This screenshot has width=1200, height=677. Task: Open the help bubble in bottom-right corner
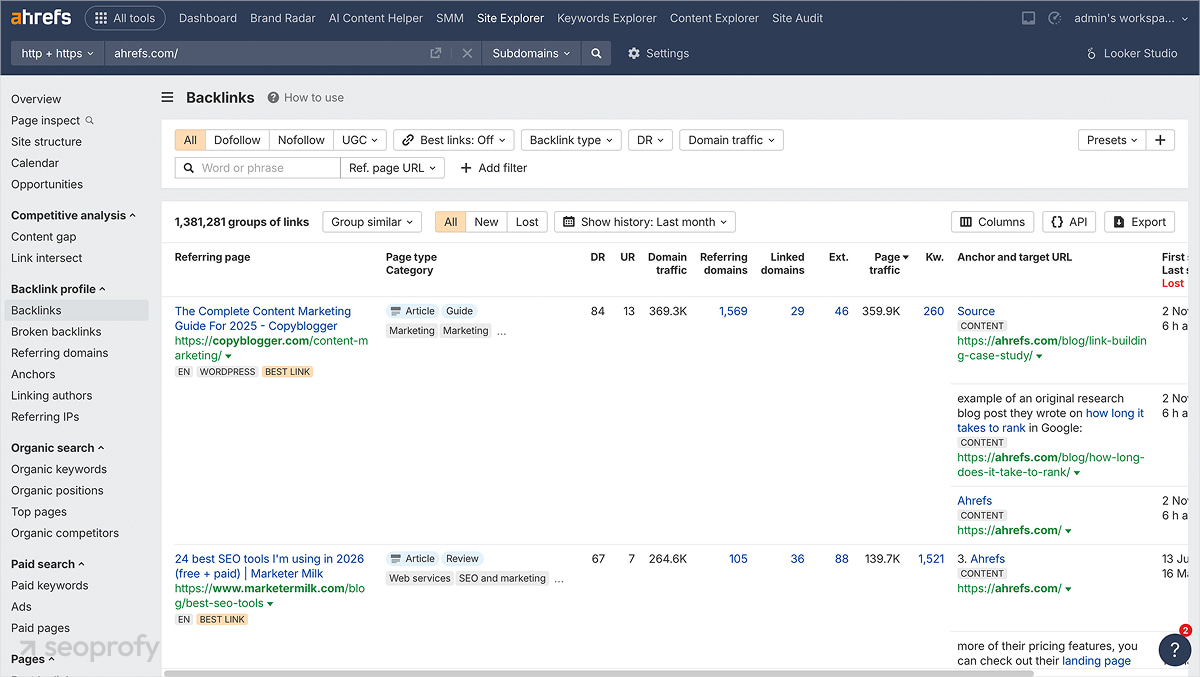pyautogui.click(x=1174, y=650)
